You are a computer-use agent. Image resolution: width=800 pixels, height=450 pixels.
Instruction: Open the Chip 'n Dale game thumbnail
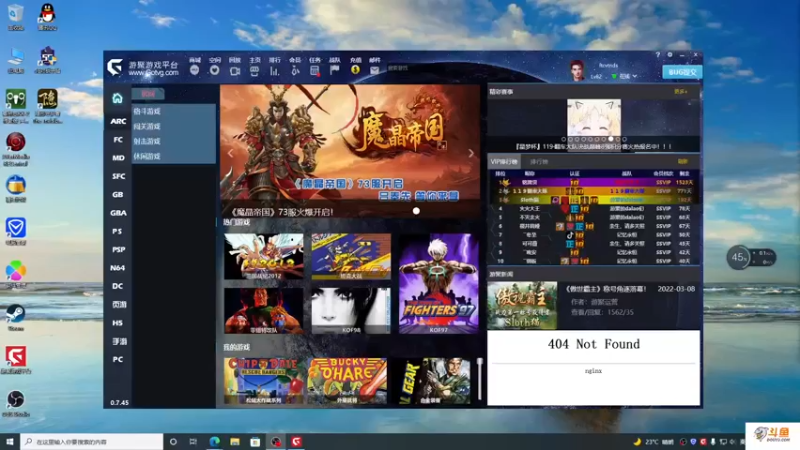click(x=263, y=381)
